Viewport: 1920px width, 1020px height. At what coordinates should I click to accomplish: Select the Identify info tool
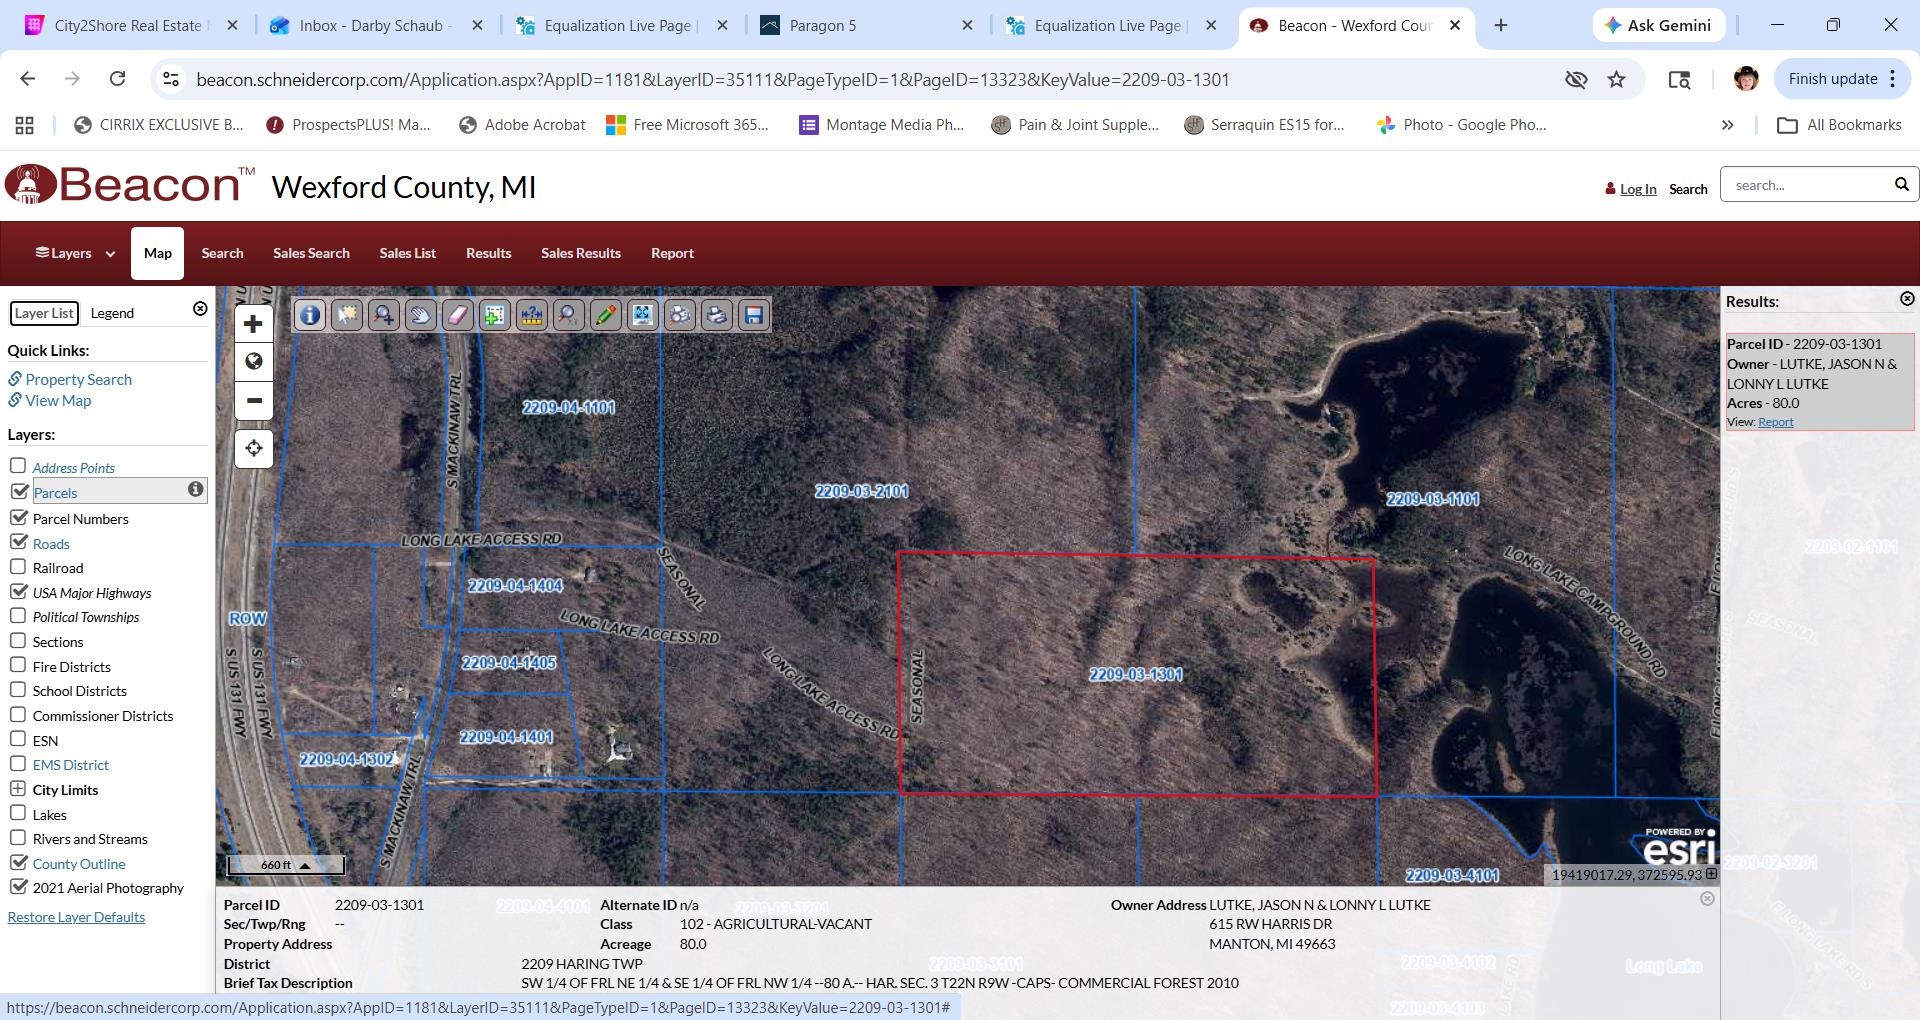pos(309,315)
